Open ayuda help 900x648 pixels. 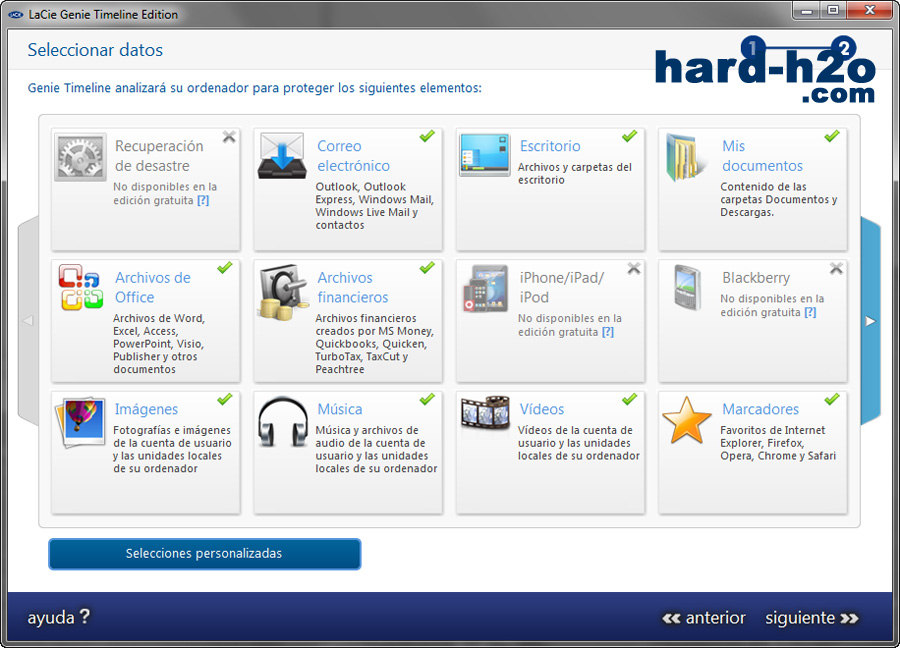tap(59, 618)
